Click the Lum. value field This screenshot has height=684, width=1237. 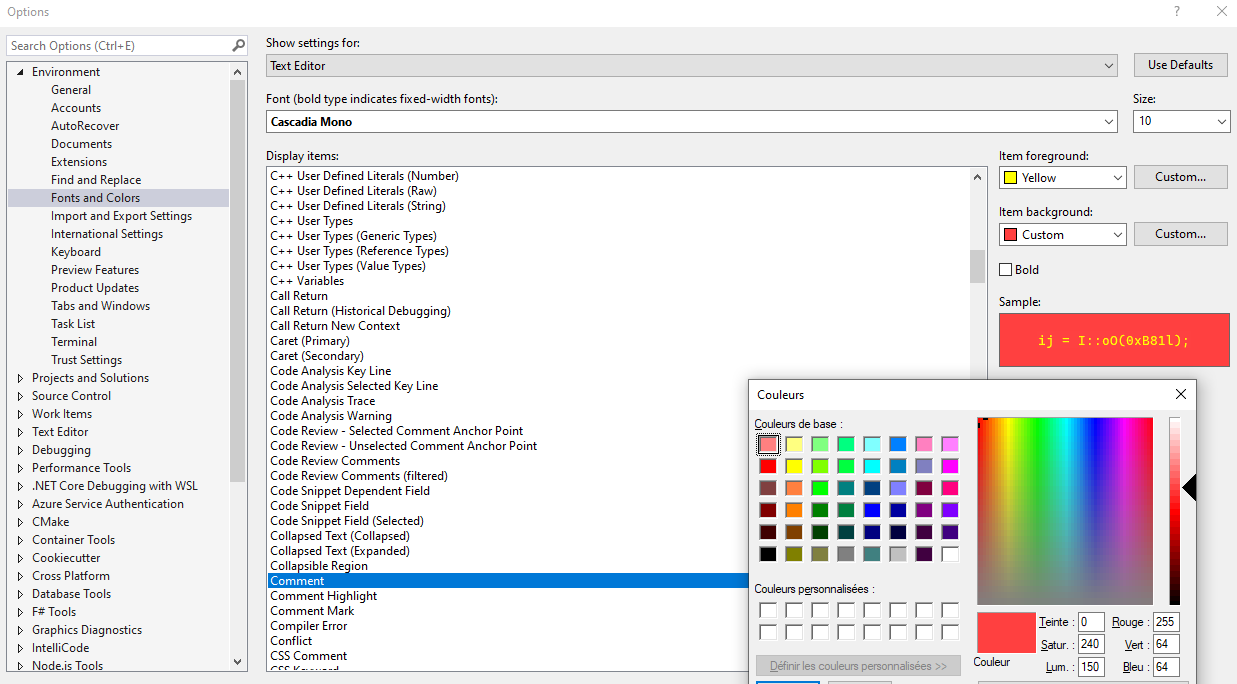click(x=1091, y=667)
